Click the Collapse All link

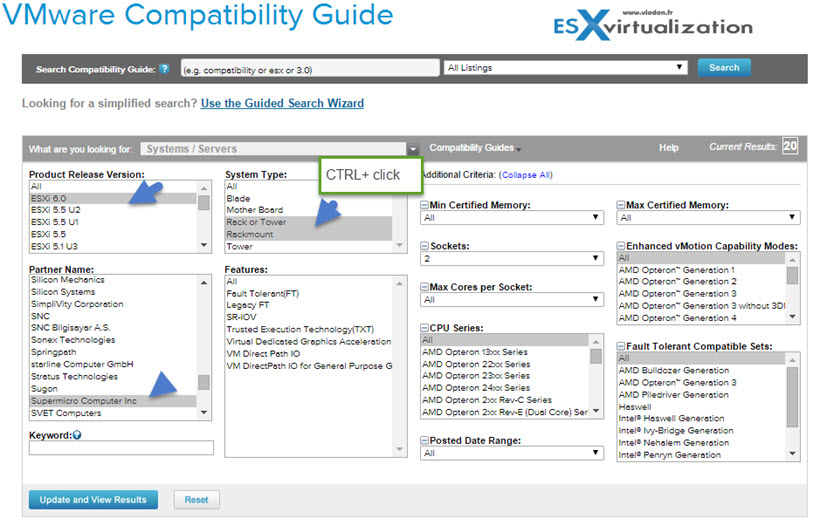click(526, 175)
